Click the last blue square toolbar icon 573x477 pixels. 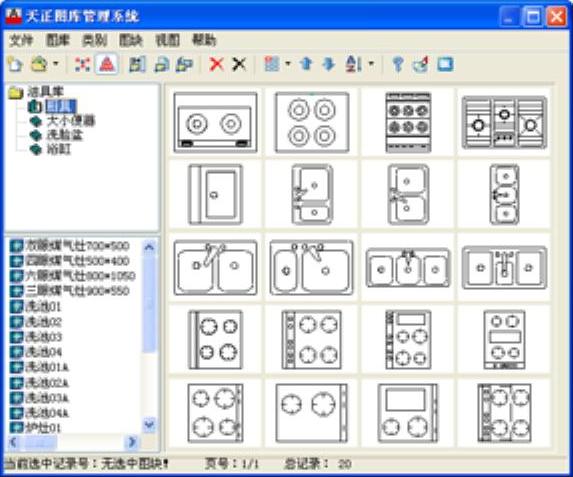[x=445, y=65]
